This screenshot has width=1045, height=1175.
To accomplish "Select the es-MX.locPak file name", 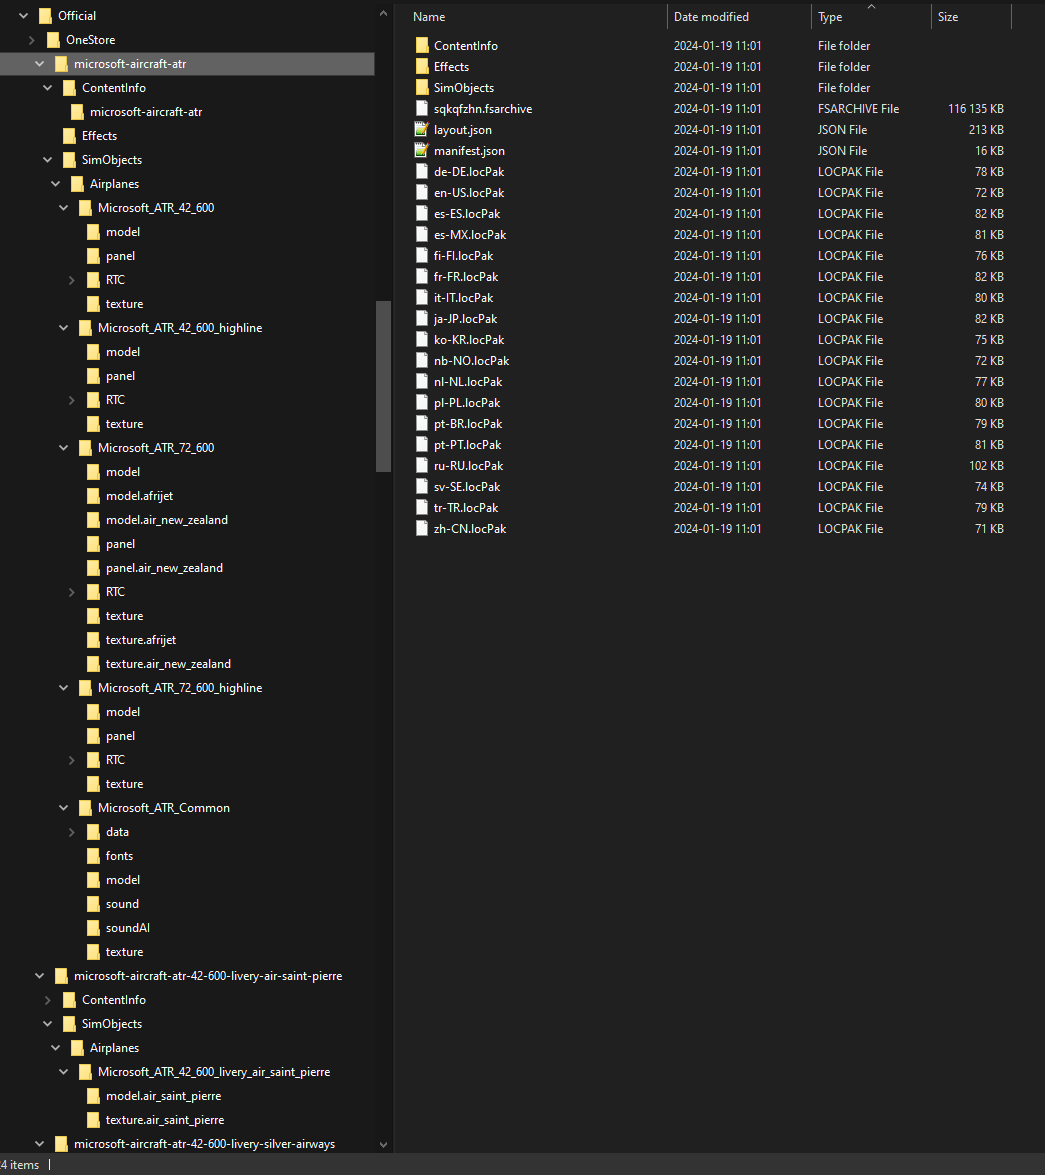I will point(470,235).
